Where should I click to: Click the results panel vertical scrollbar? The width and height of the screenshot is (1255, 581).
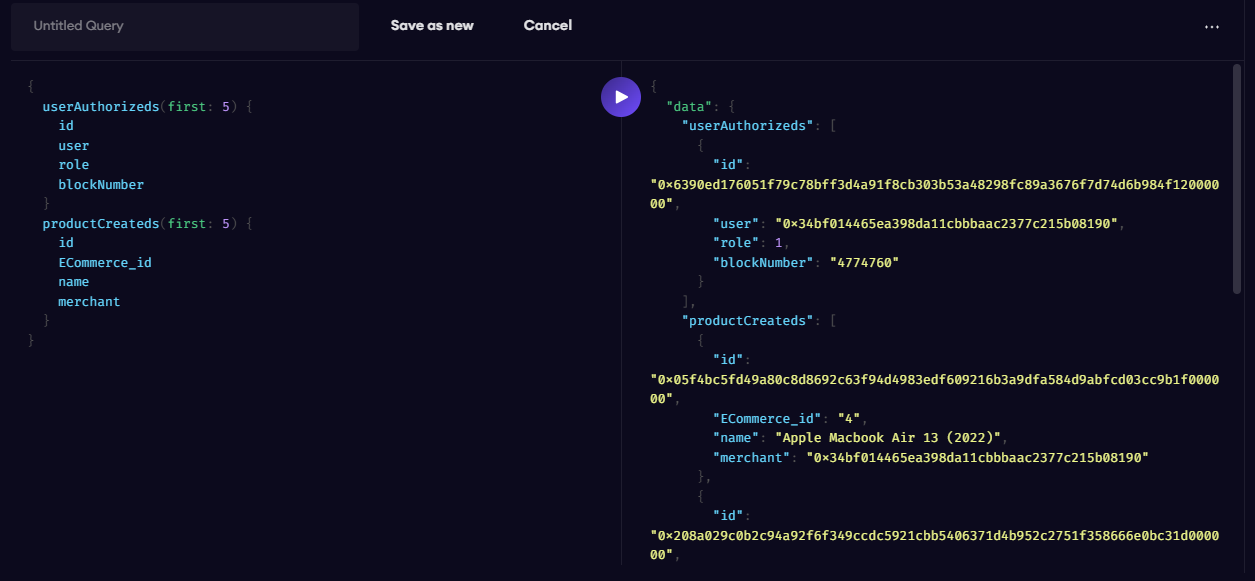pos(1238,180)
